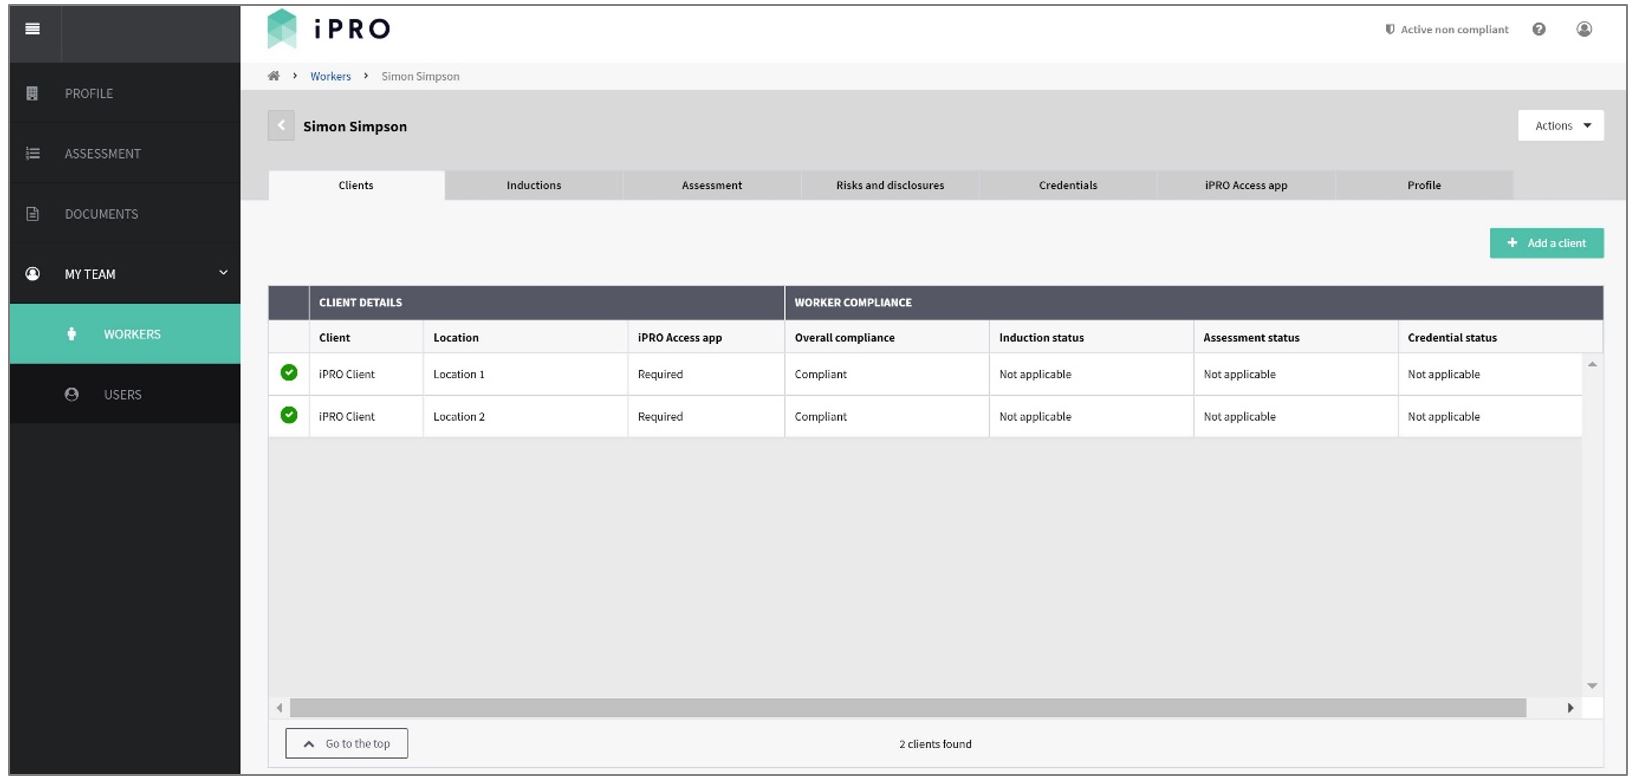
Task: Click the Go to the top button
Action: pyautogui.click(x=346, y=743)
